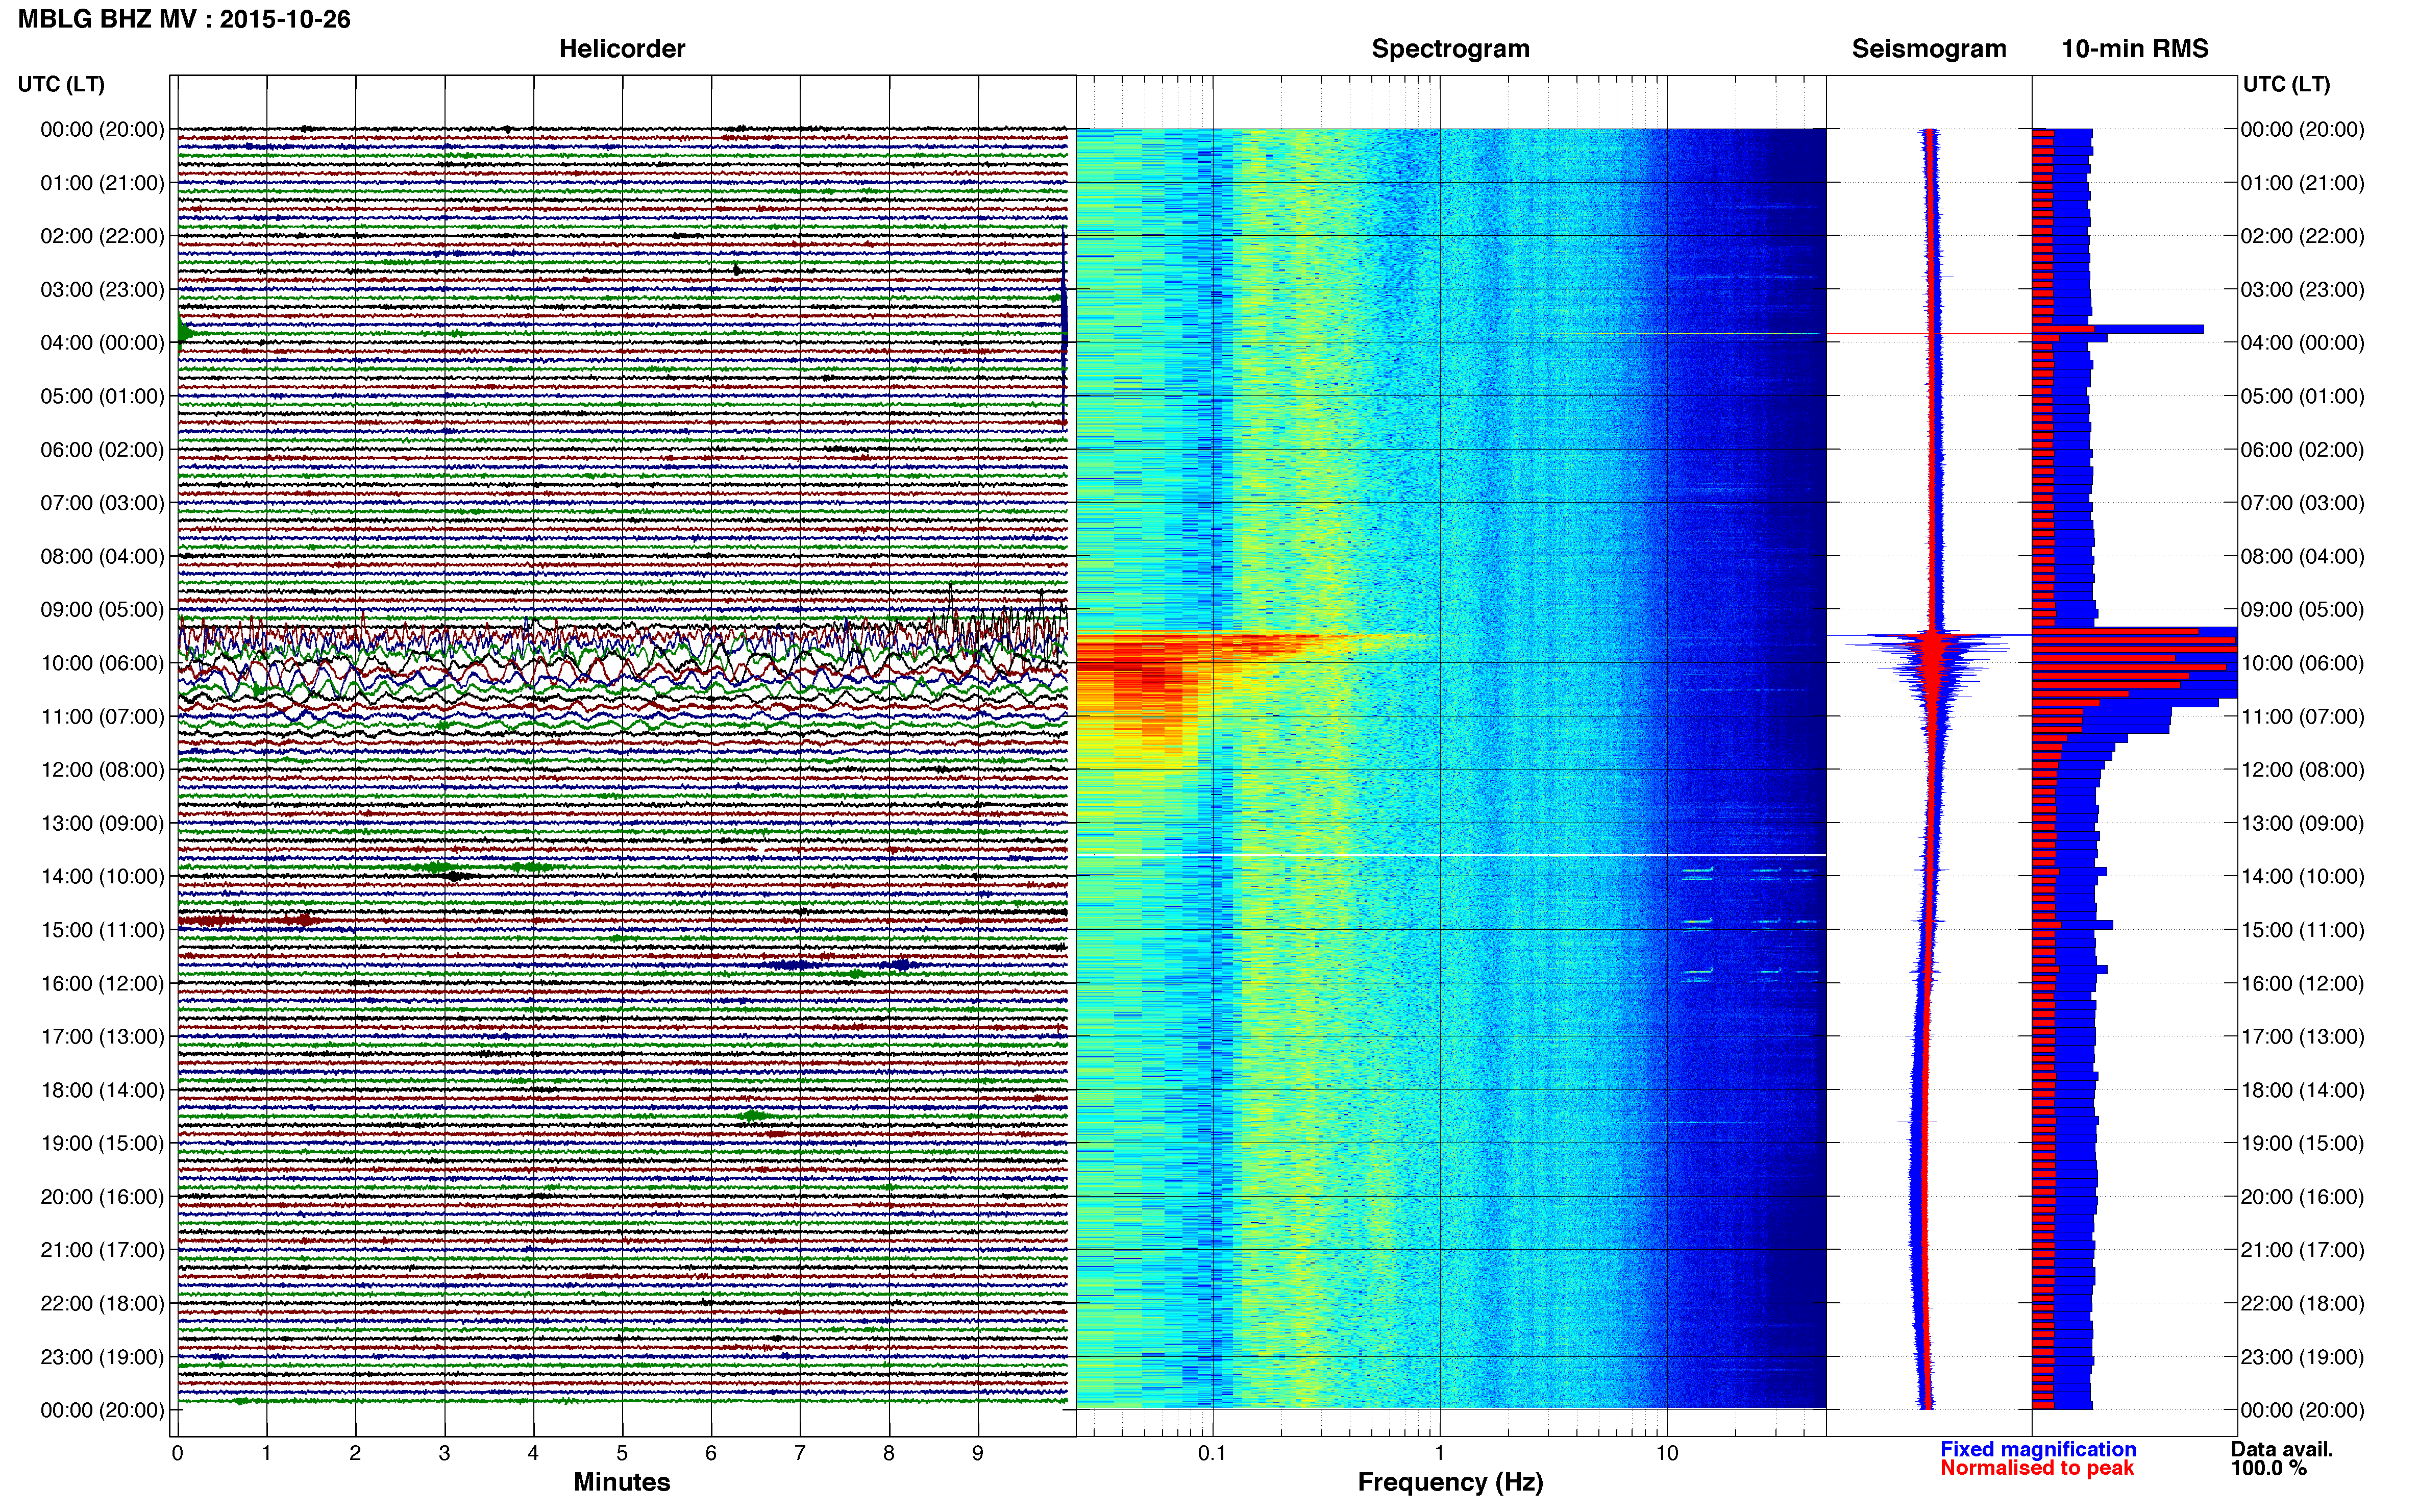Viewport: 2419px width, 1512px height.
Task: Click the '10-min RMS' panel heading
Action: click(x=2135, y=49)
